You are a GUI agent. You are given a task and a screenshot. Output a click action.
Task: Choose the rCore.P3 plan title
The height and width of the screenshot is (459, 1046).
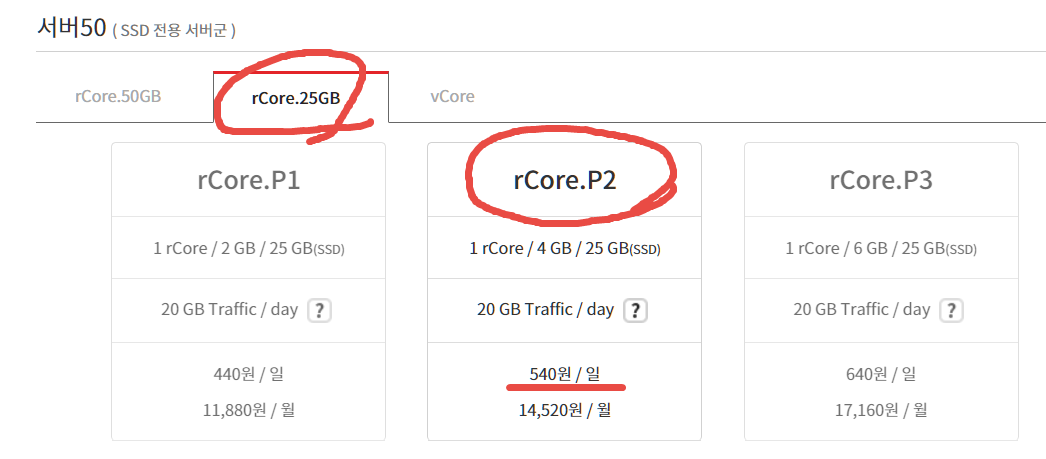point(881,180)
